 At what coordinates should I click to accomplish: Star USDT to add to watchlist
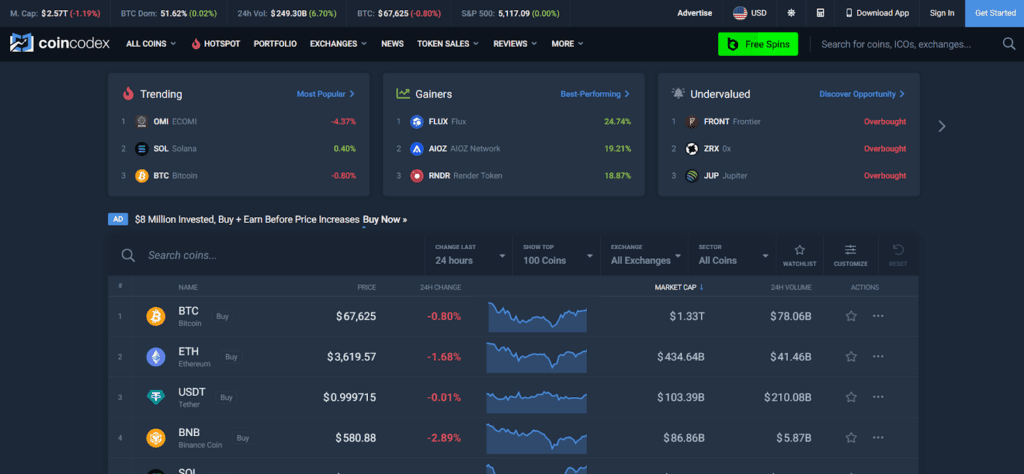(x=851, y=397)
